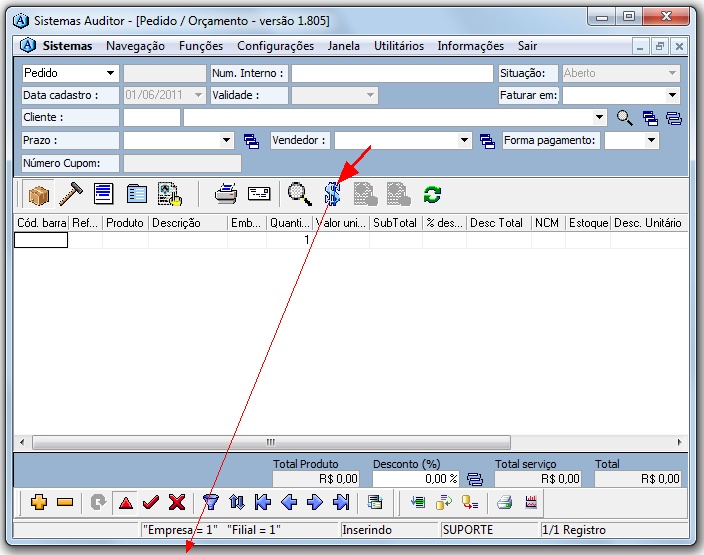The width and height of the screenshot is (704, 555).
Task: Open the filter funnel icon
Action: click(211, 502)
